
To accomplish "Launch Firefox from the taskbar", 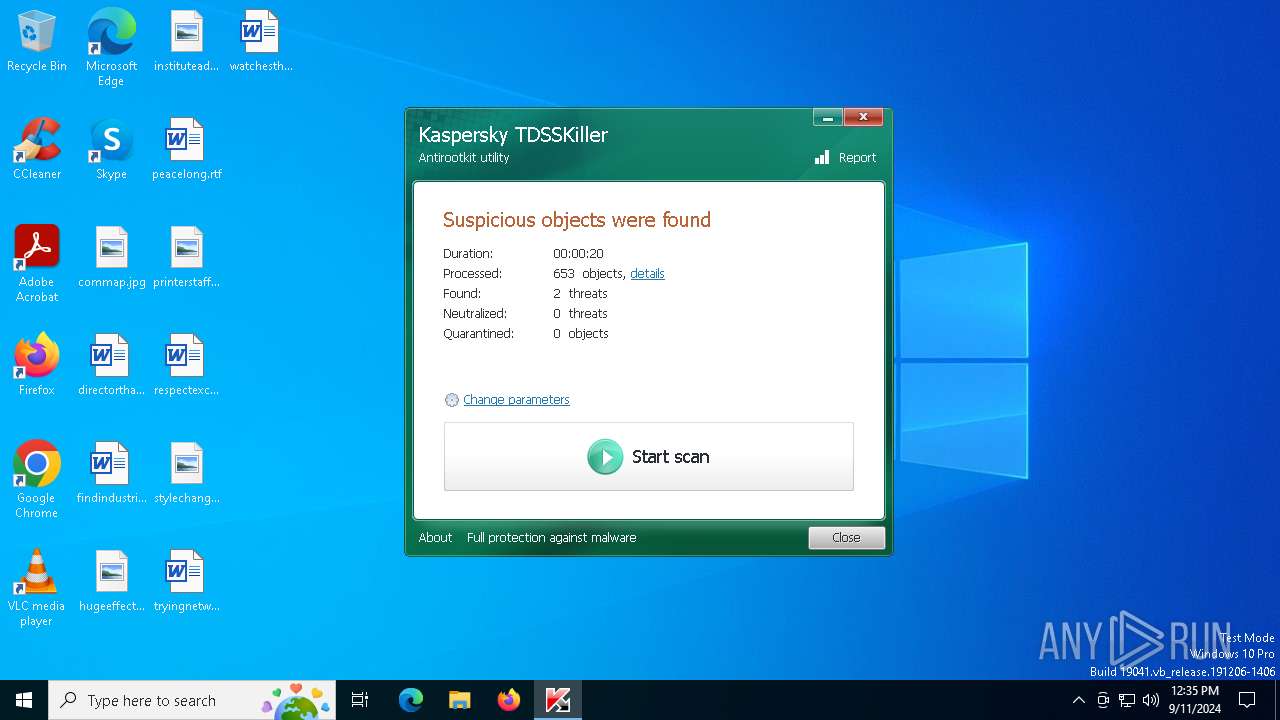I will click(508, 700).
